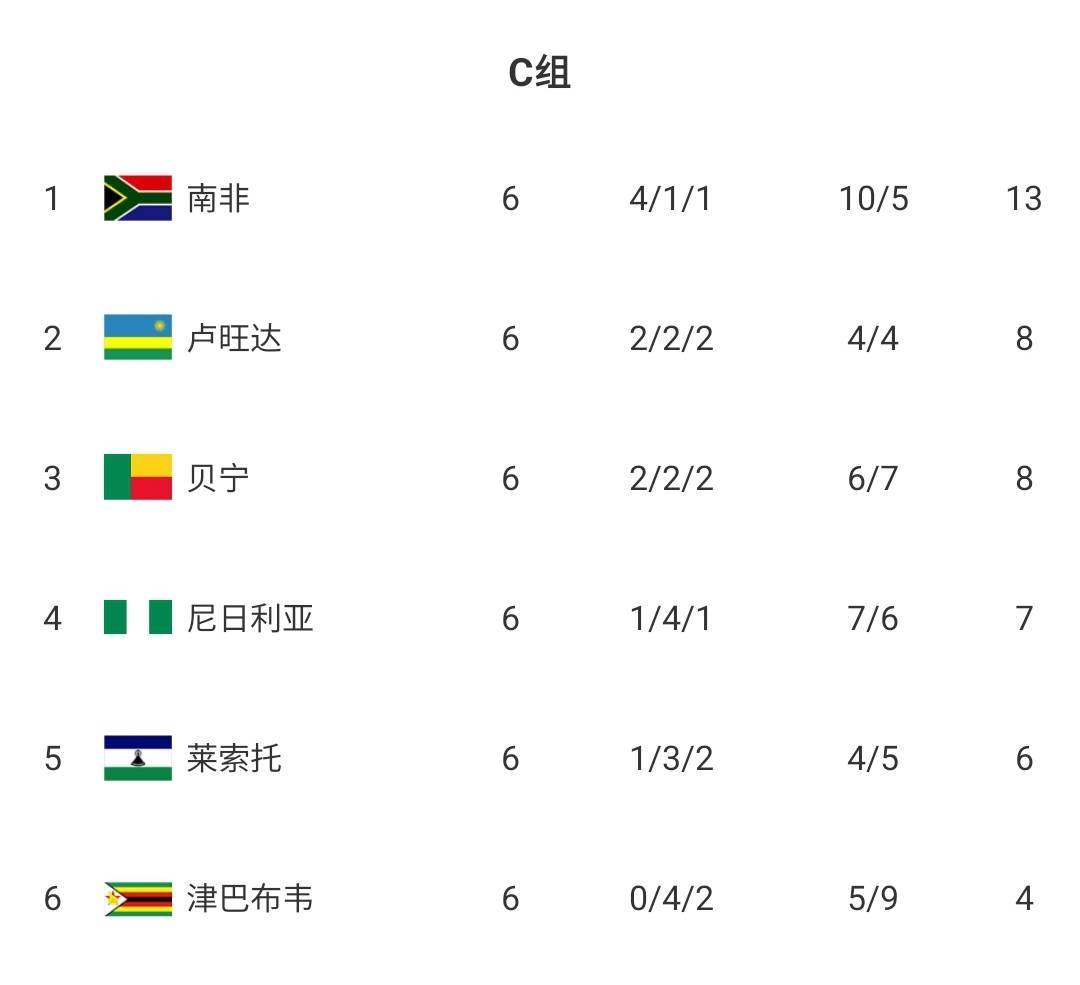Click the 10/5 goals figure

point(873,198)
